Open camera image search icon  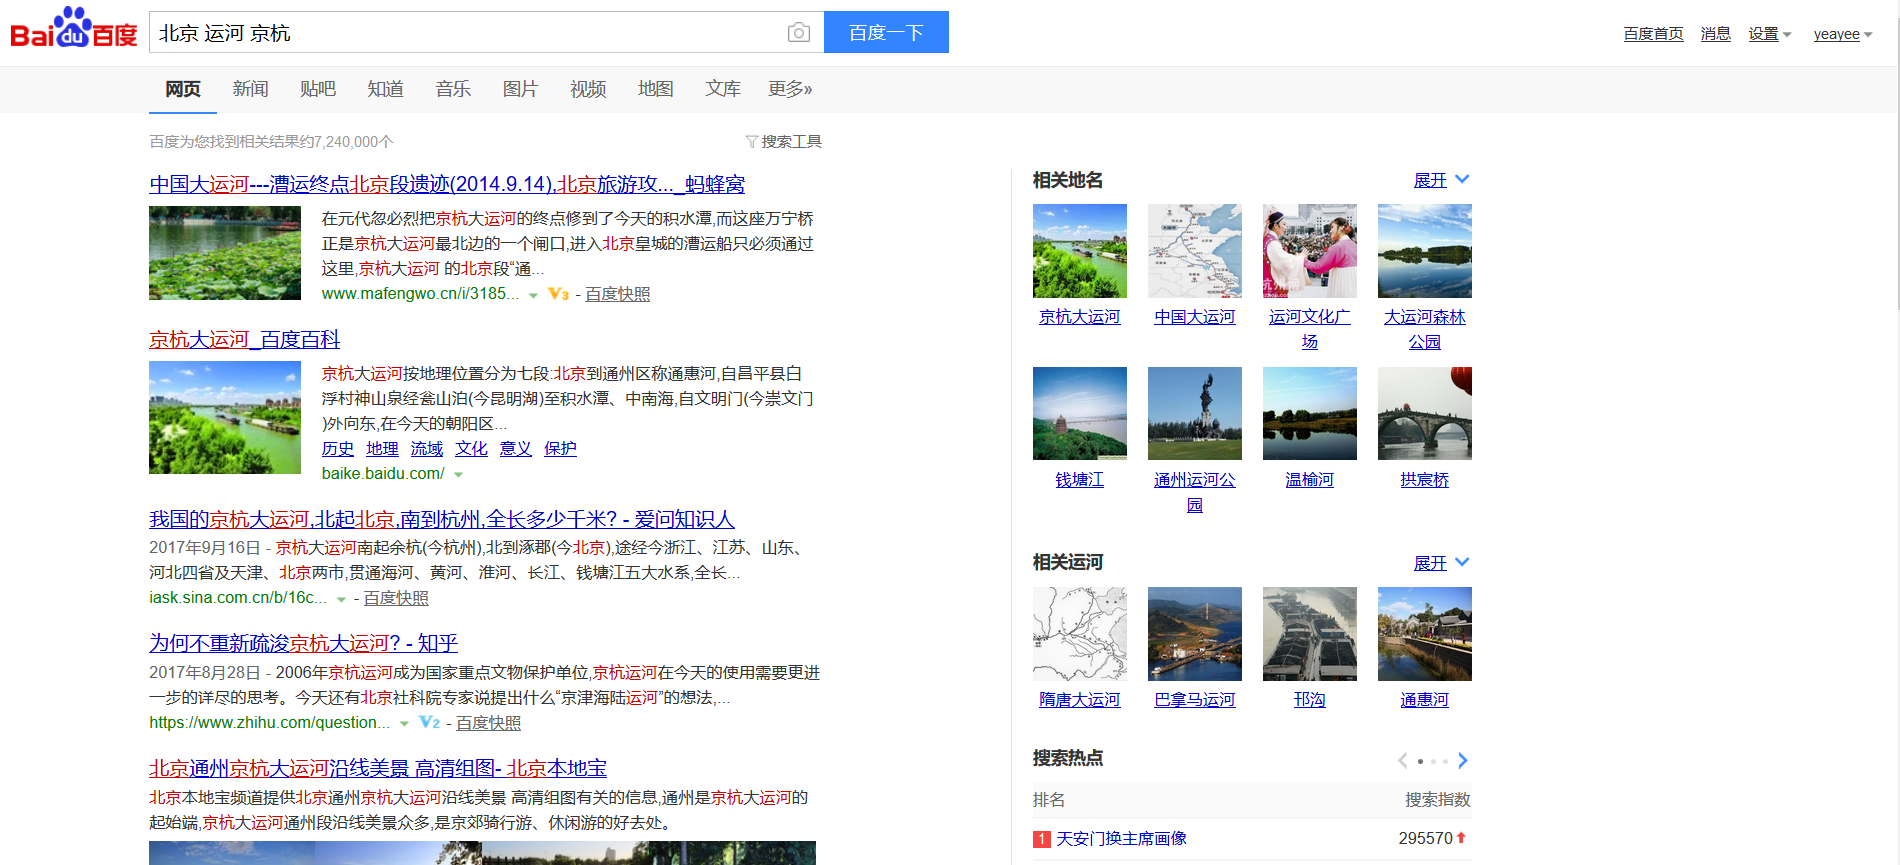tap(798, 33)
